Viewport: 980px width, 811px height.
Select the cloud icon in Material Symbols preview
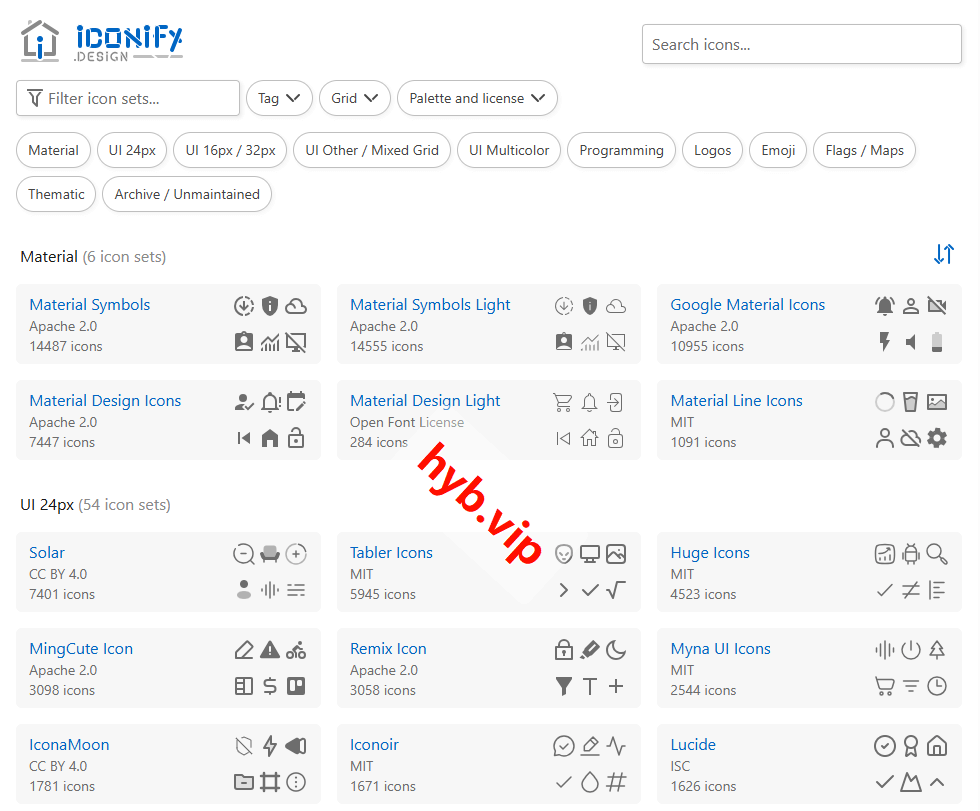[x=296, y=305]
